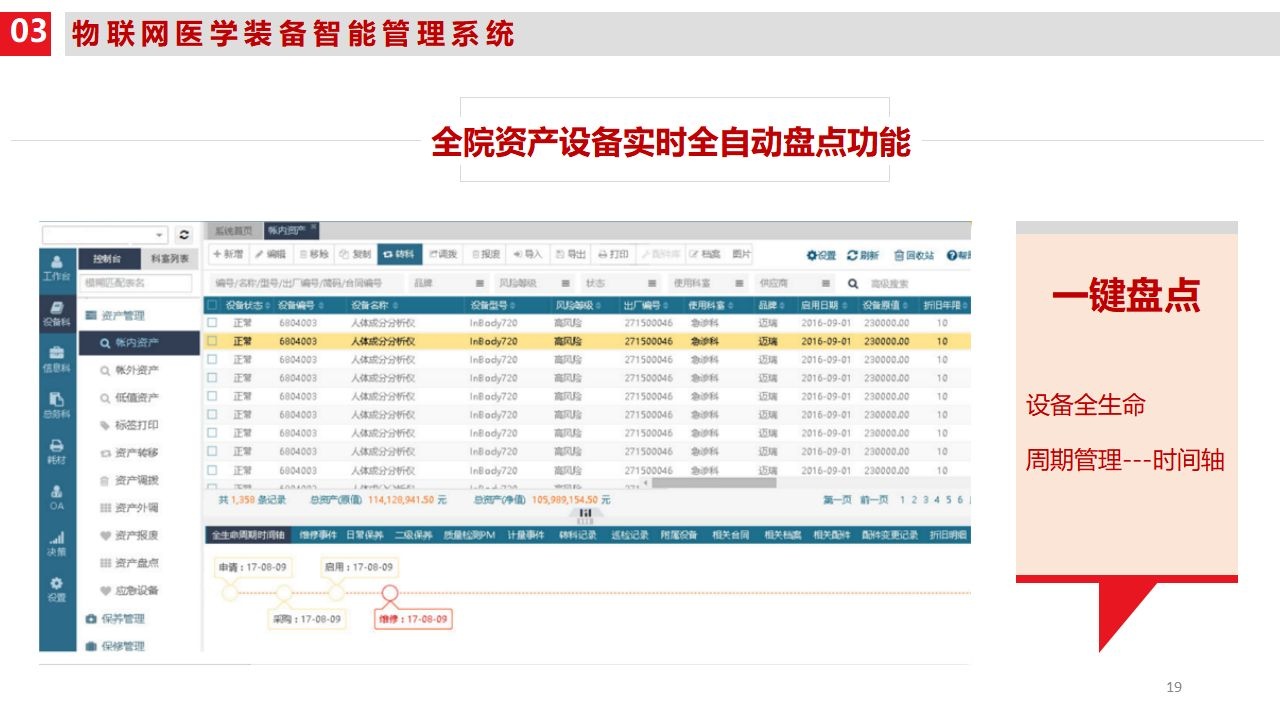Open the 计量事件 detail tab
This screenshot has width=1280, height=720.
click(x=526, y=535)
